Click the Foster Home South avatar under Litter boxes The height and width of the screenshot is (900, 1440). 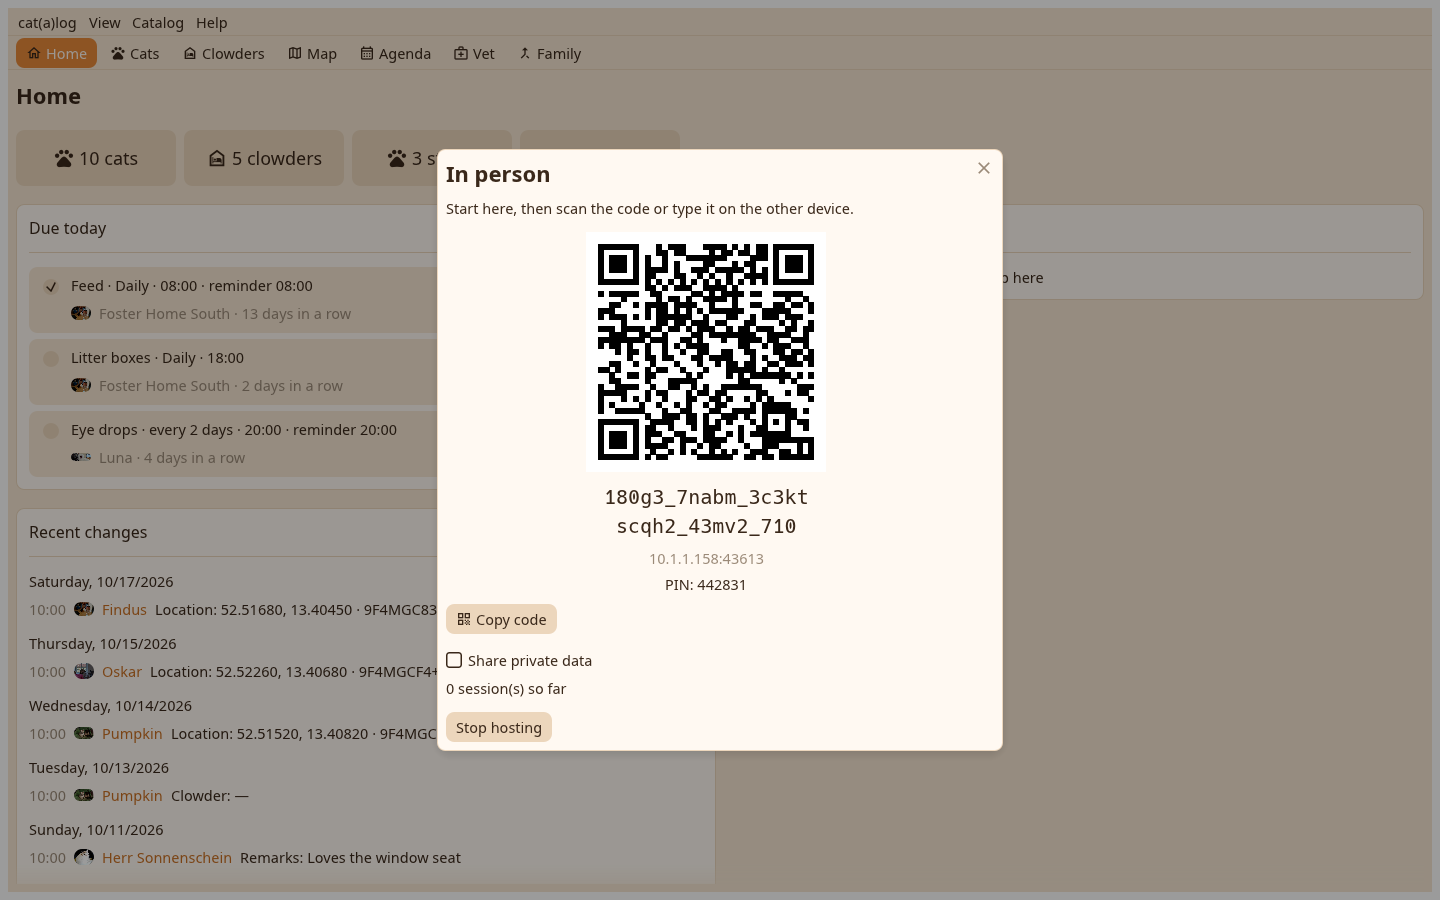pyautogui.click(x=81, y=385)
